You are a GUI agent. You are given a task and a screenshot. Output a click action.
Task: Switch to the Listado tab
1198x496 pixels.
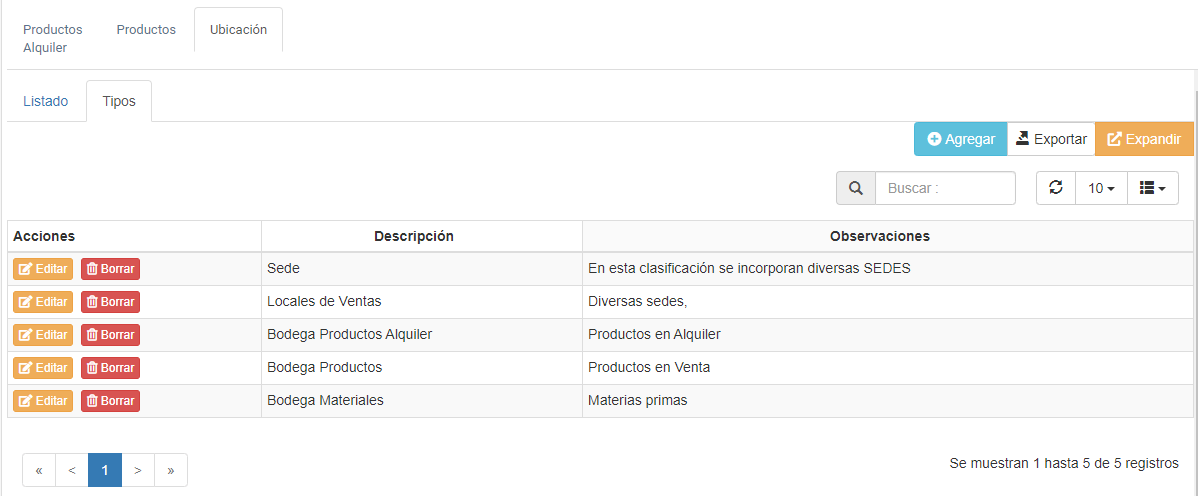[46, 101]
